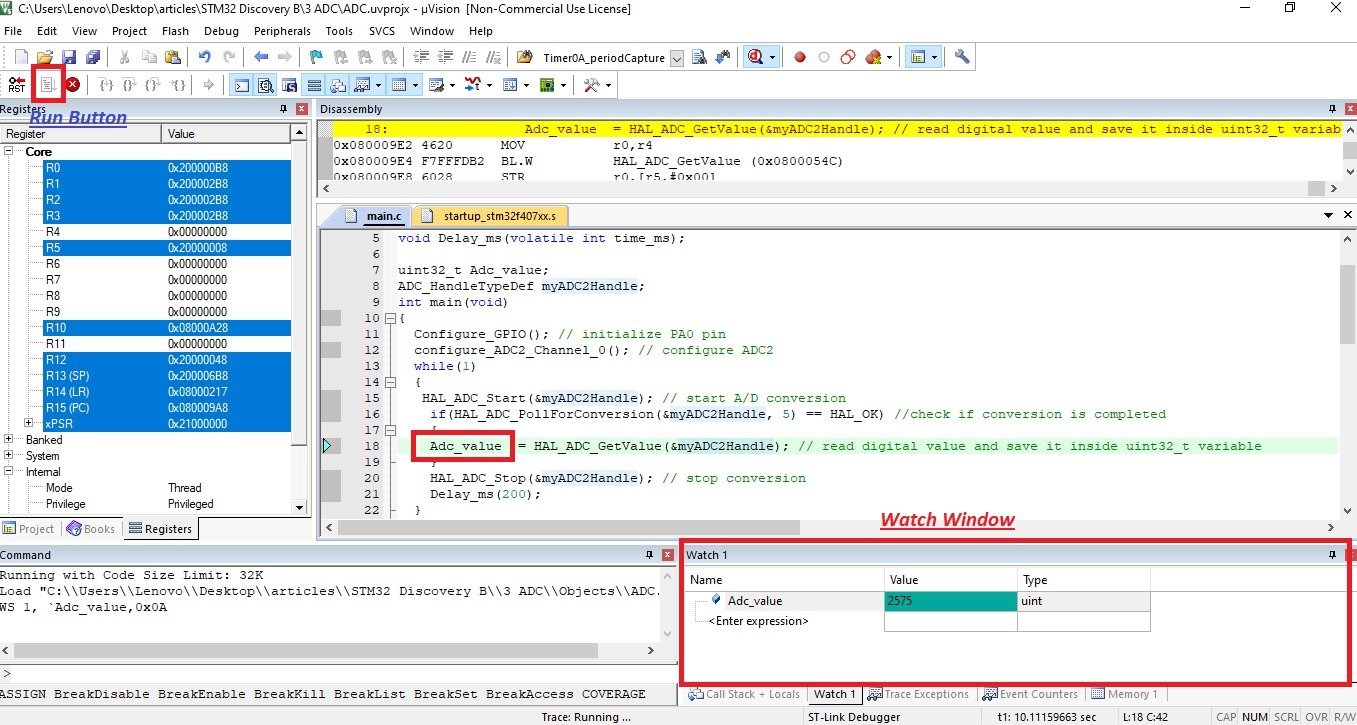Toggle the Disassembly window toolbar button
The width and height of the screenshot is (1357, 725).
pyautogui.click(x=266, y=85)
